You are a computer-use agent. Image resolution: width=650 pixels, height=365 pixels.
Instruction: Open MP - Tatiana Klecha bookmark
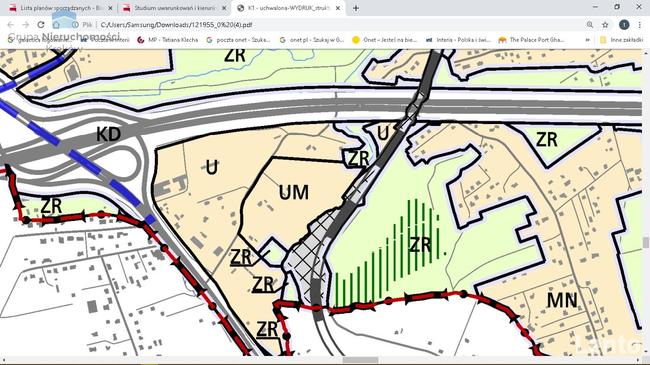pos(168,40)
